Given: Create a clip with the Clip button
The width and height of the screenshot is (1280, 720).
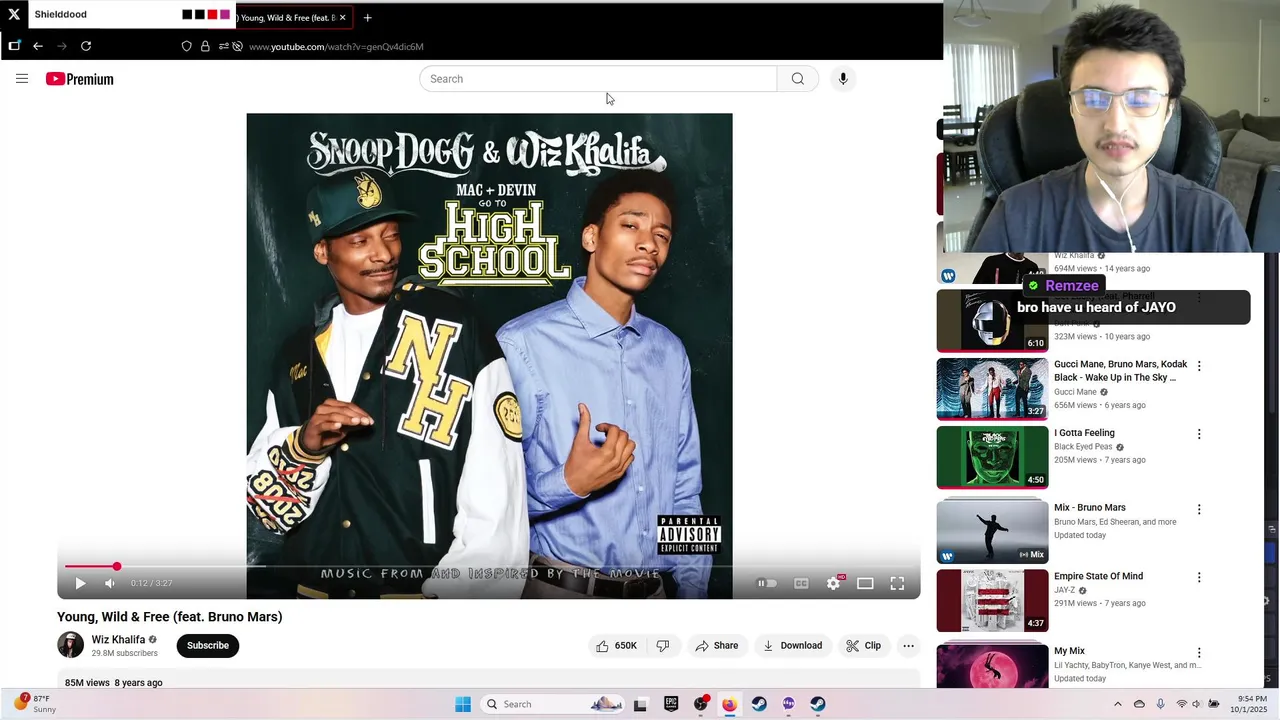Looking at the screenshot, I should click(x=864, y=646).
